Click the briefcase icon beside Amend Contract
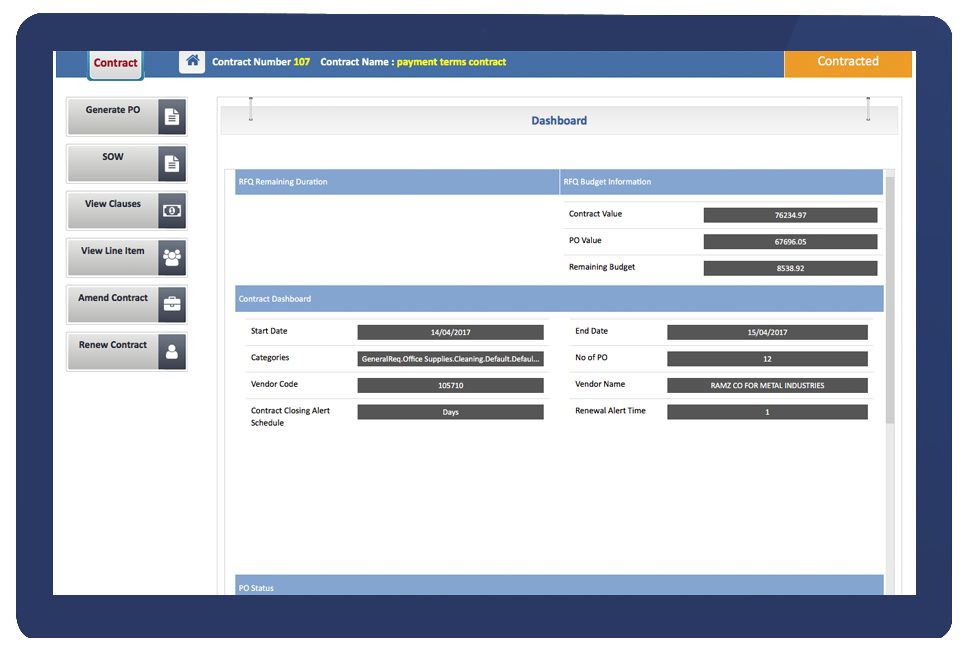The image size is (965, 659). pyautogui.click(x=172, y=304)
